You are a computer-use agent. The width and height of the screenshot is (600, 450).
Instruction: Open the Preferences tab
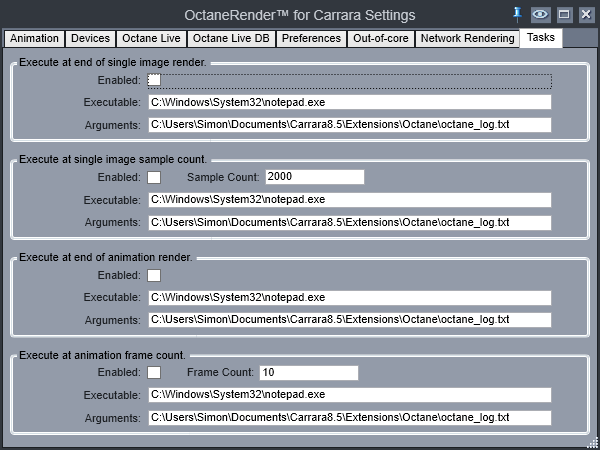point(311,39)
